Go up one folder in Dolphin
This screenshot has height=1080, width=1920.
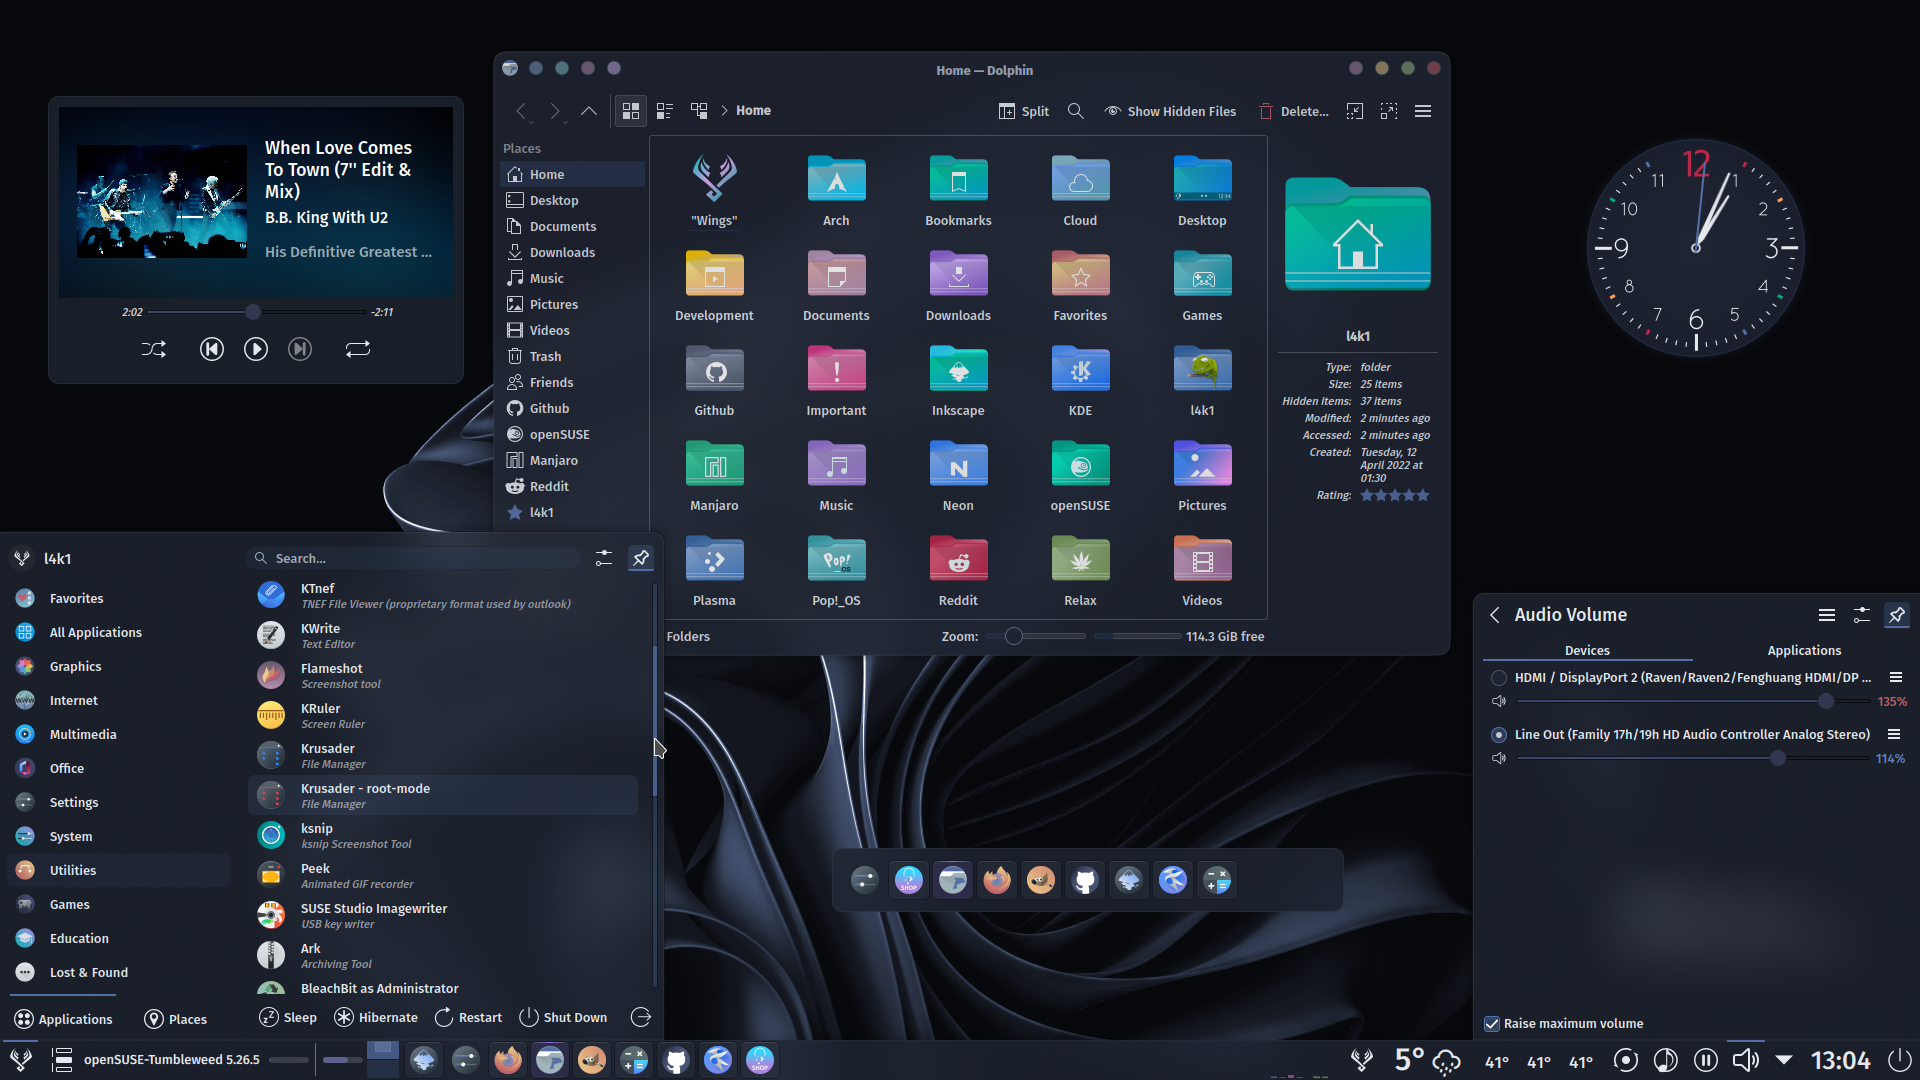click(589, 111)
